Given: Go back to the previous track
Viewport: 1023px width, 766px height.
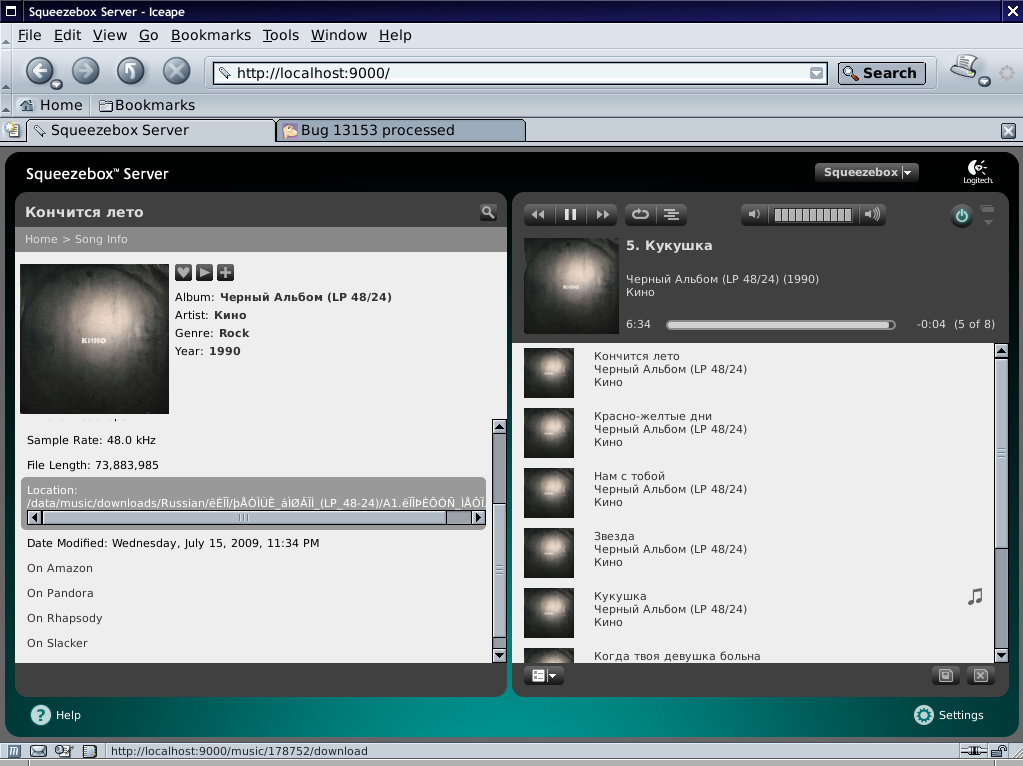Looking at the screenshot, I should click(538, 214).
